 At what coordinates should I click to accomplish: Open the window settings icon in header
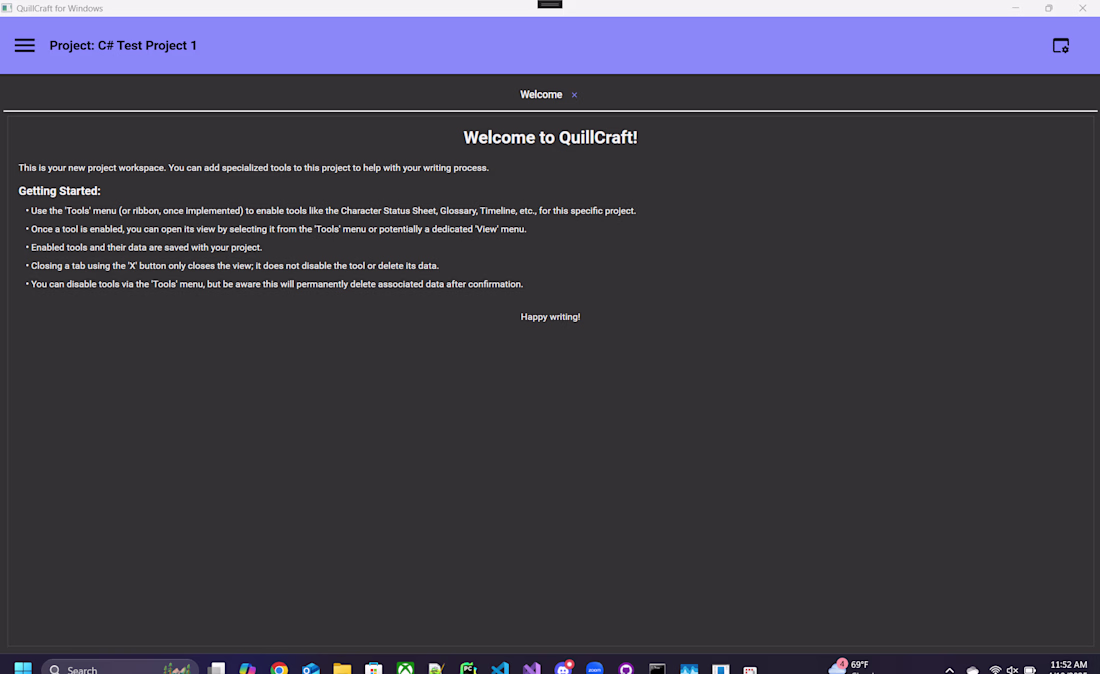(1061, 46)
